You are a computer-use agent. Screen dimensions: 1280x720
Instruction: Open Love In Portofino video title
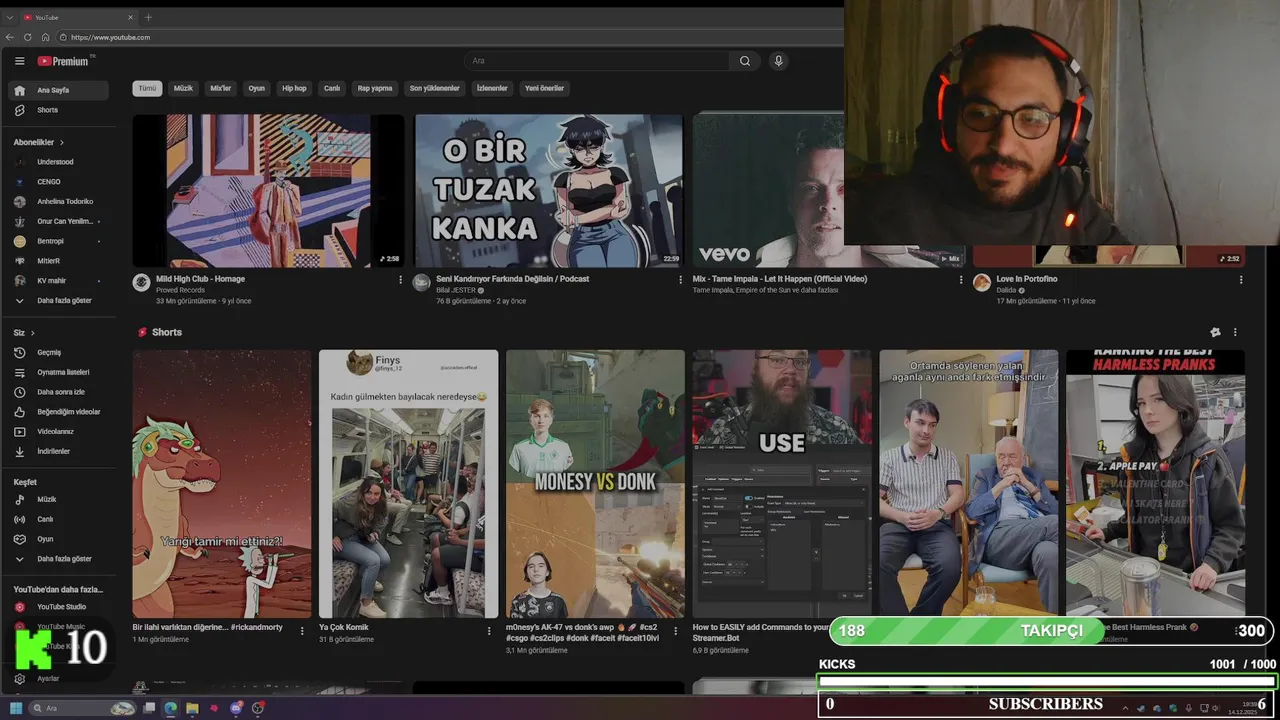(1026, 279)
